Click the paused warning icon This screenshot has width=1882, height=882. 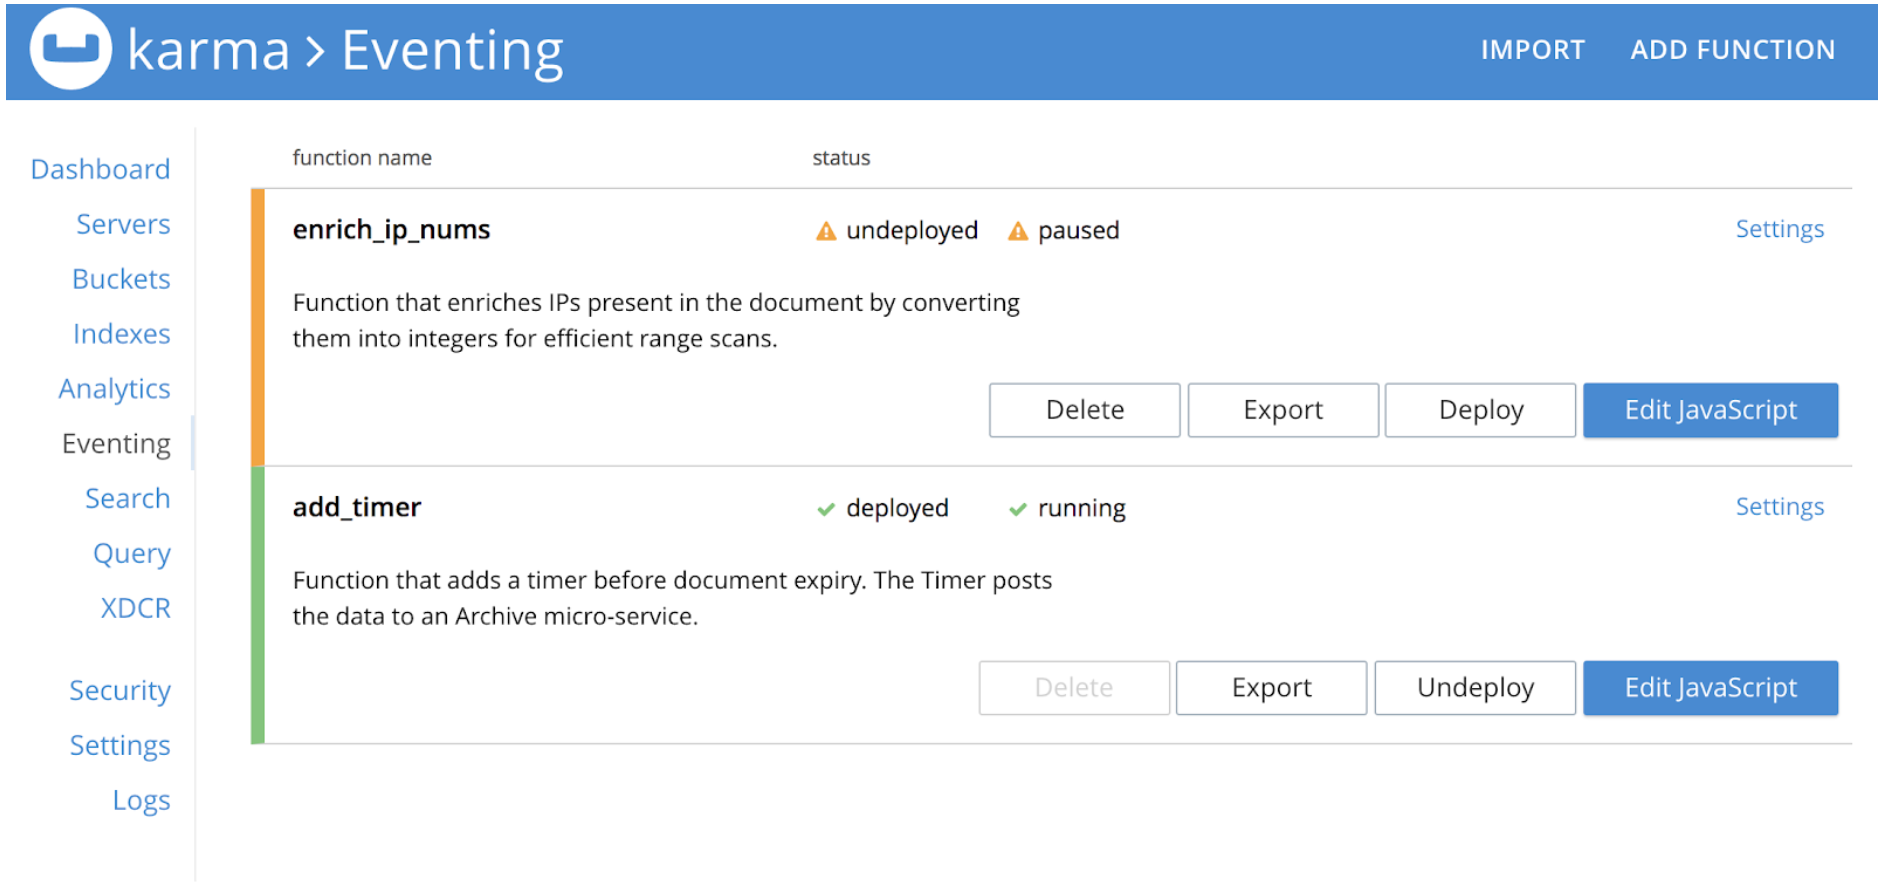pos(1018,231)
